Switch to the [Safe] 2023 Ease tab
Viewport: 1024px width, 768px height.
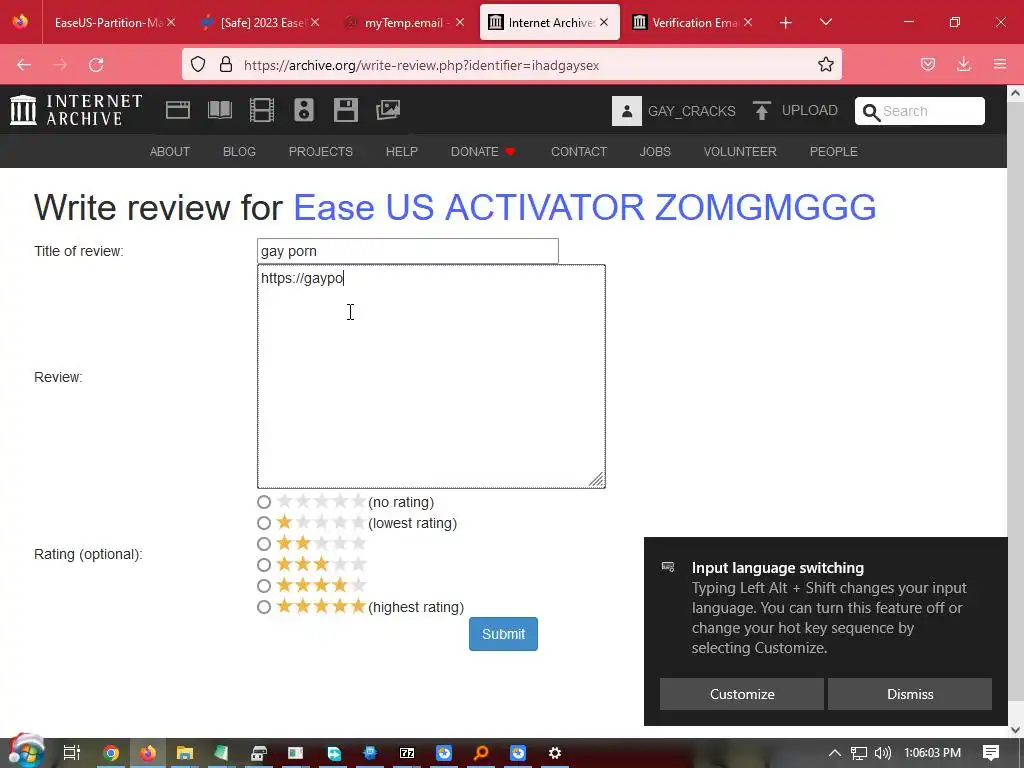[x=261, y=22]
